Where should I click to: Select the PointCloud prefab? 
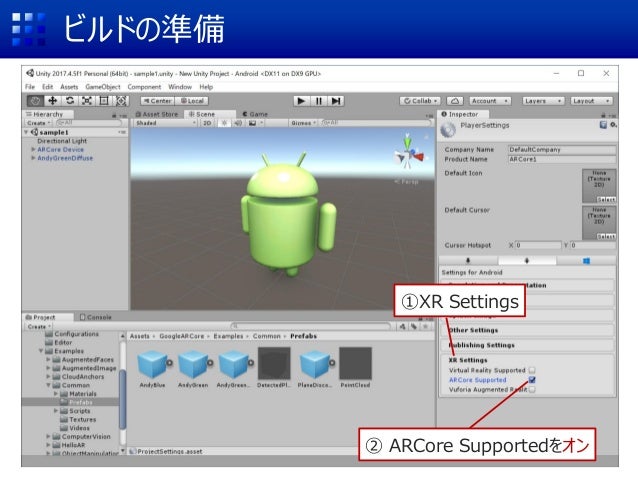[x=355, y=367]
